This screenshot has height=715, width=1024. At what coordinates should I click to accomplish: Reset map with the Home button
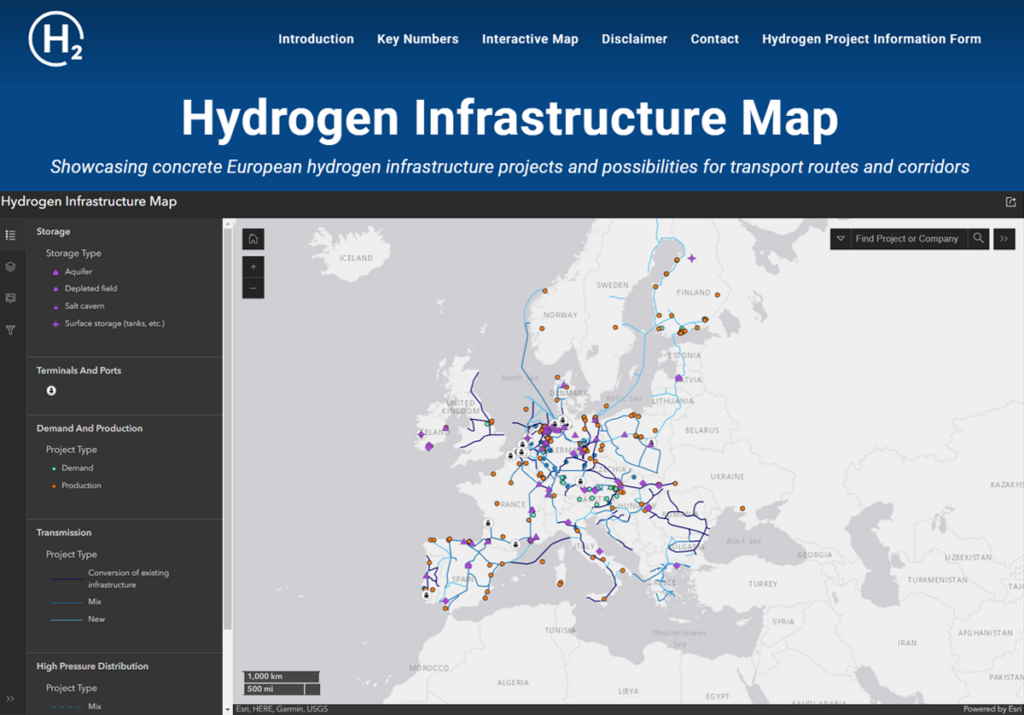point(253,239)
